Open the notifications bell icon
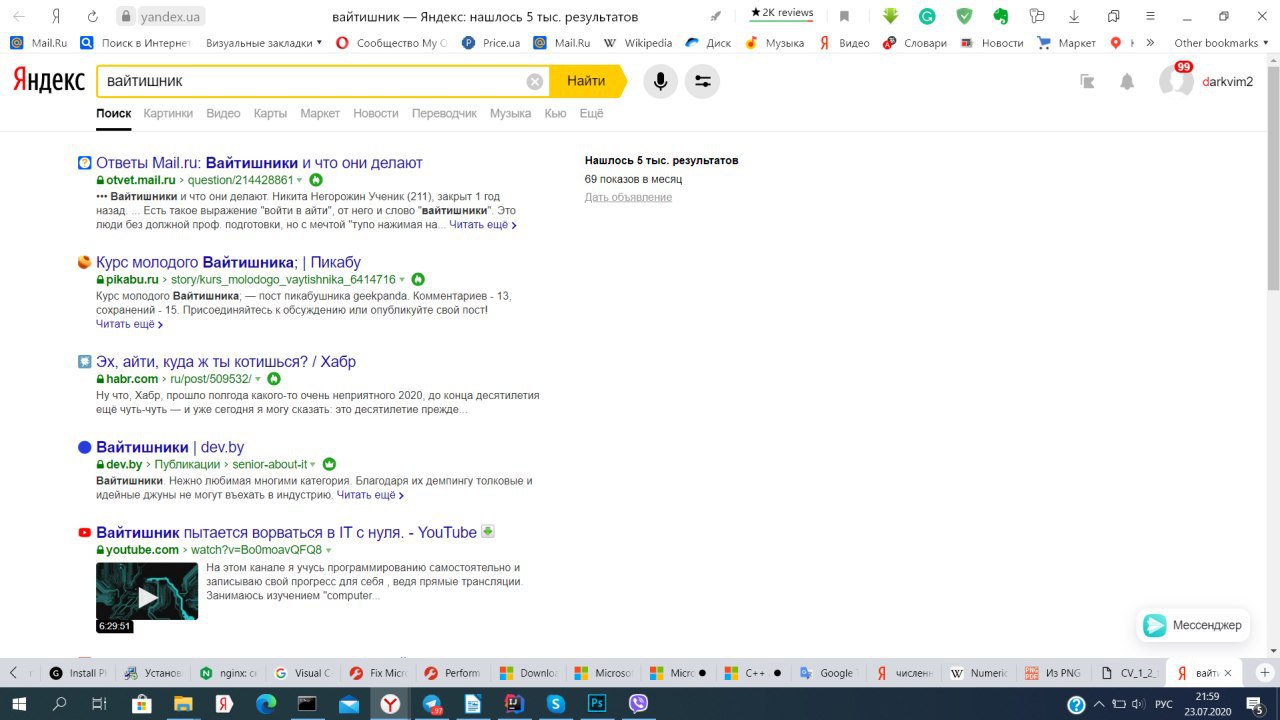The width and height of the screenshot is (1280, 720). point(1127,82)
